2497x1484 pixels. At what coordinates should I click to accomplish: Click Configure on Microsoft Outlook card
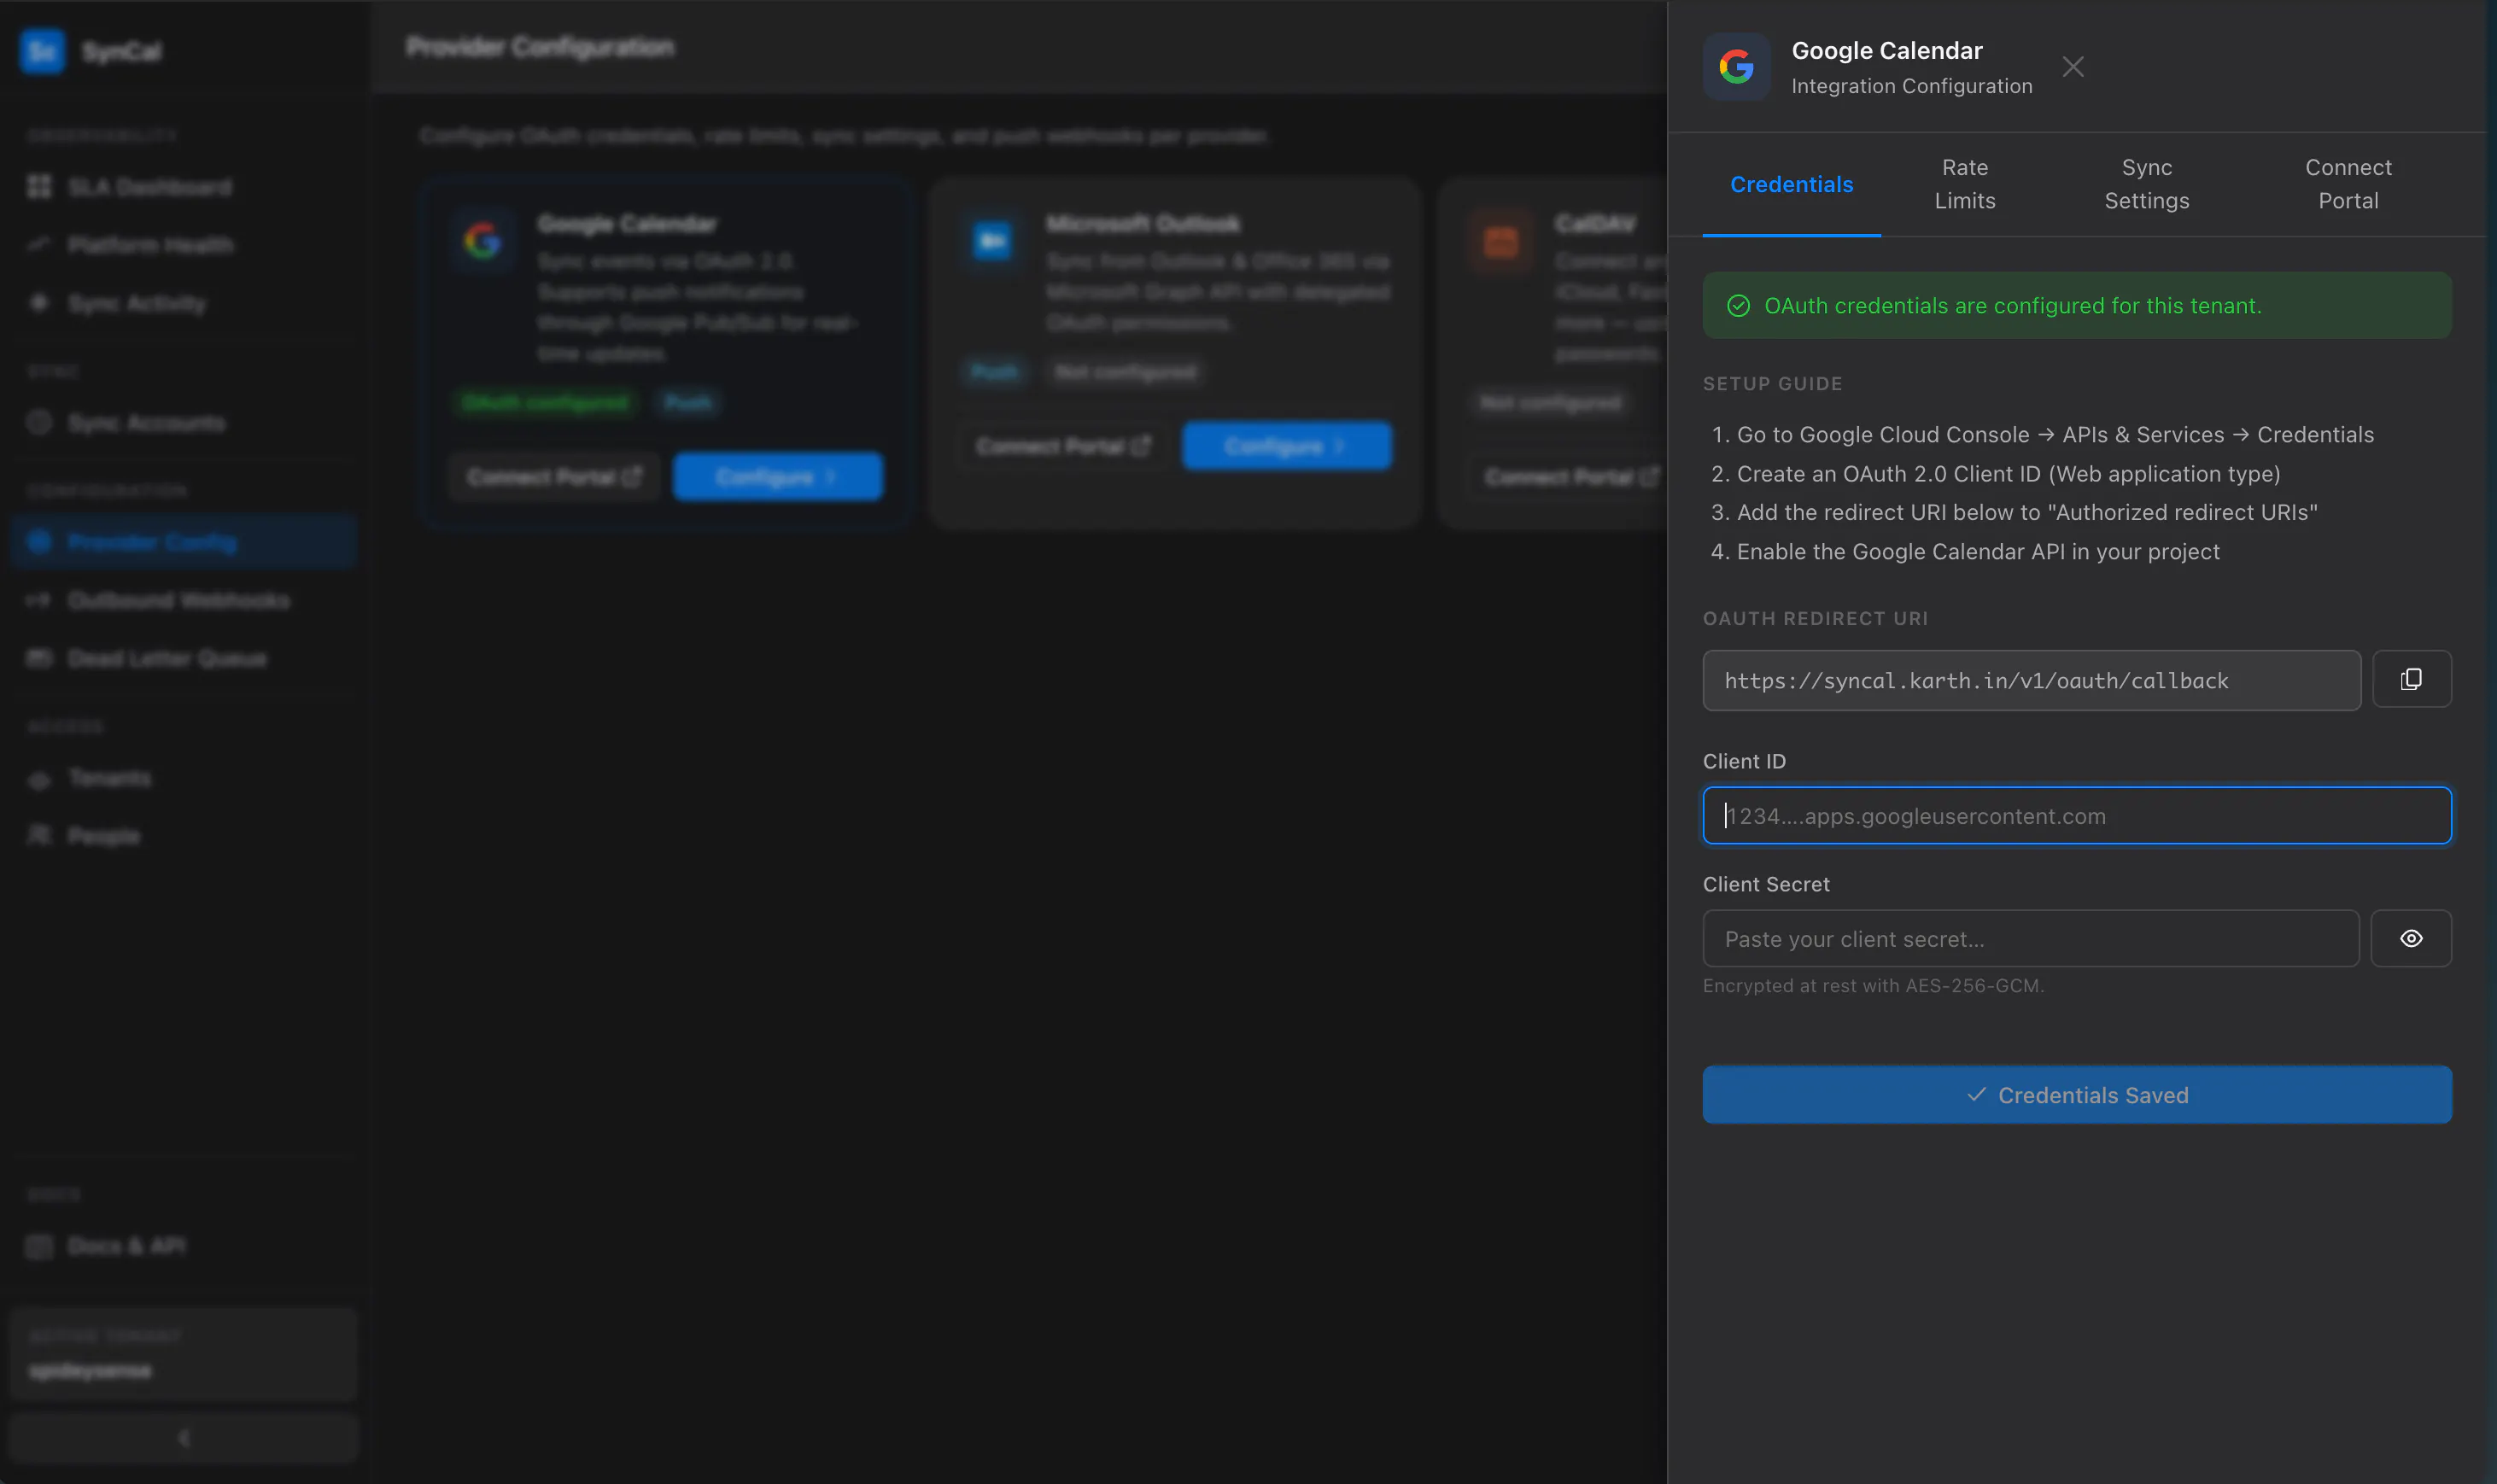1287,446
